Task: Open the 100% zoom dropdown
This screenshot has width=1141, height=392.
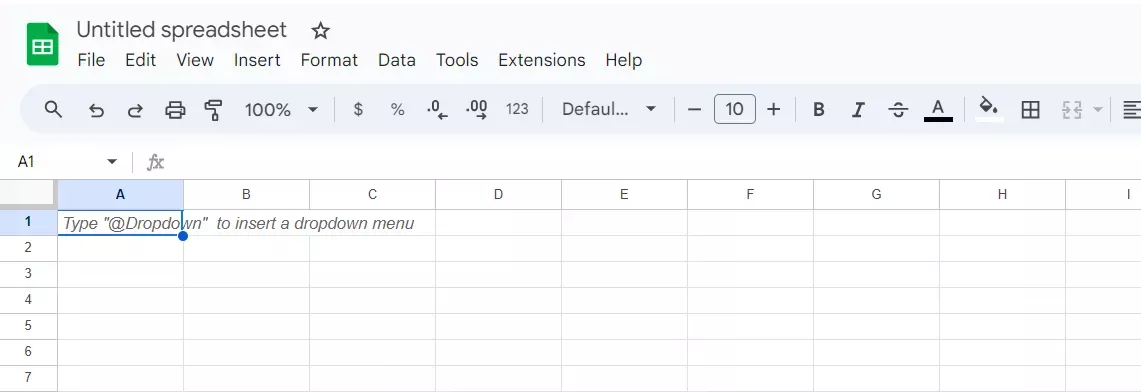Action: (x=282, y=110)
